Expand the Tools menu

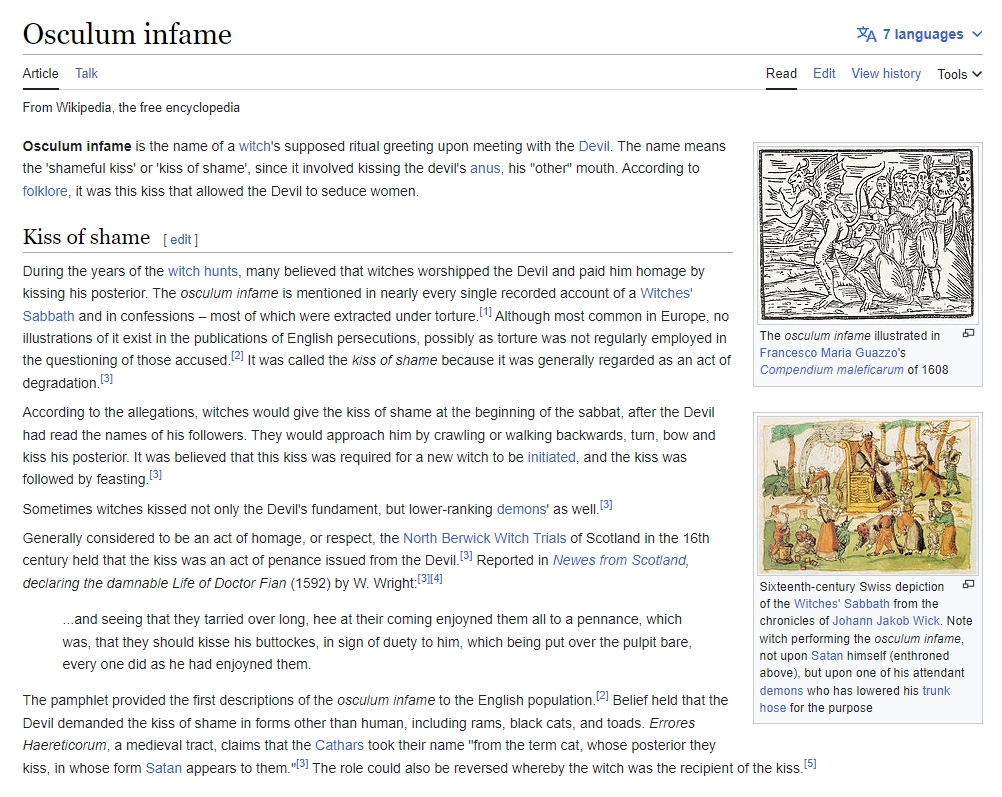[x=959, y=74]
